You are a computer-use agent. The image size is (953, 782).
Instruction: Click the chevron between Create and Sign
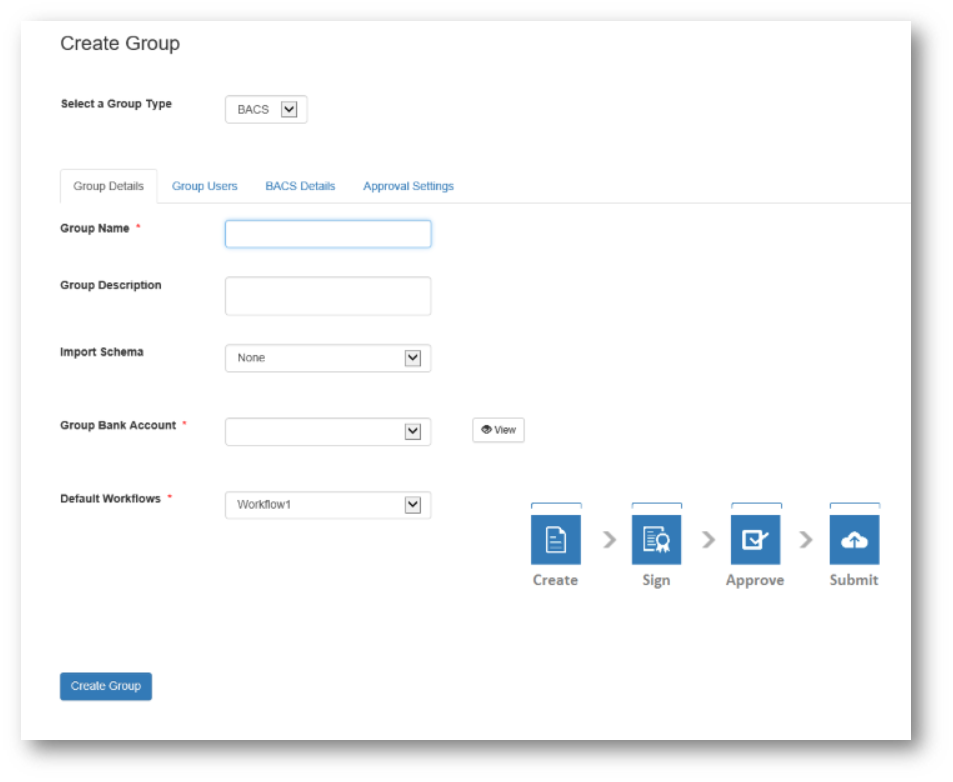pyautogui.click(x=609, y=540)
